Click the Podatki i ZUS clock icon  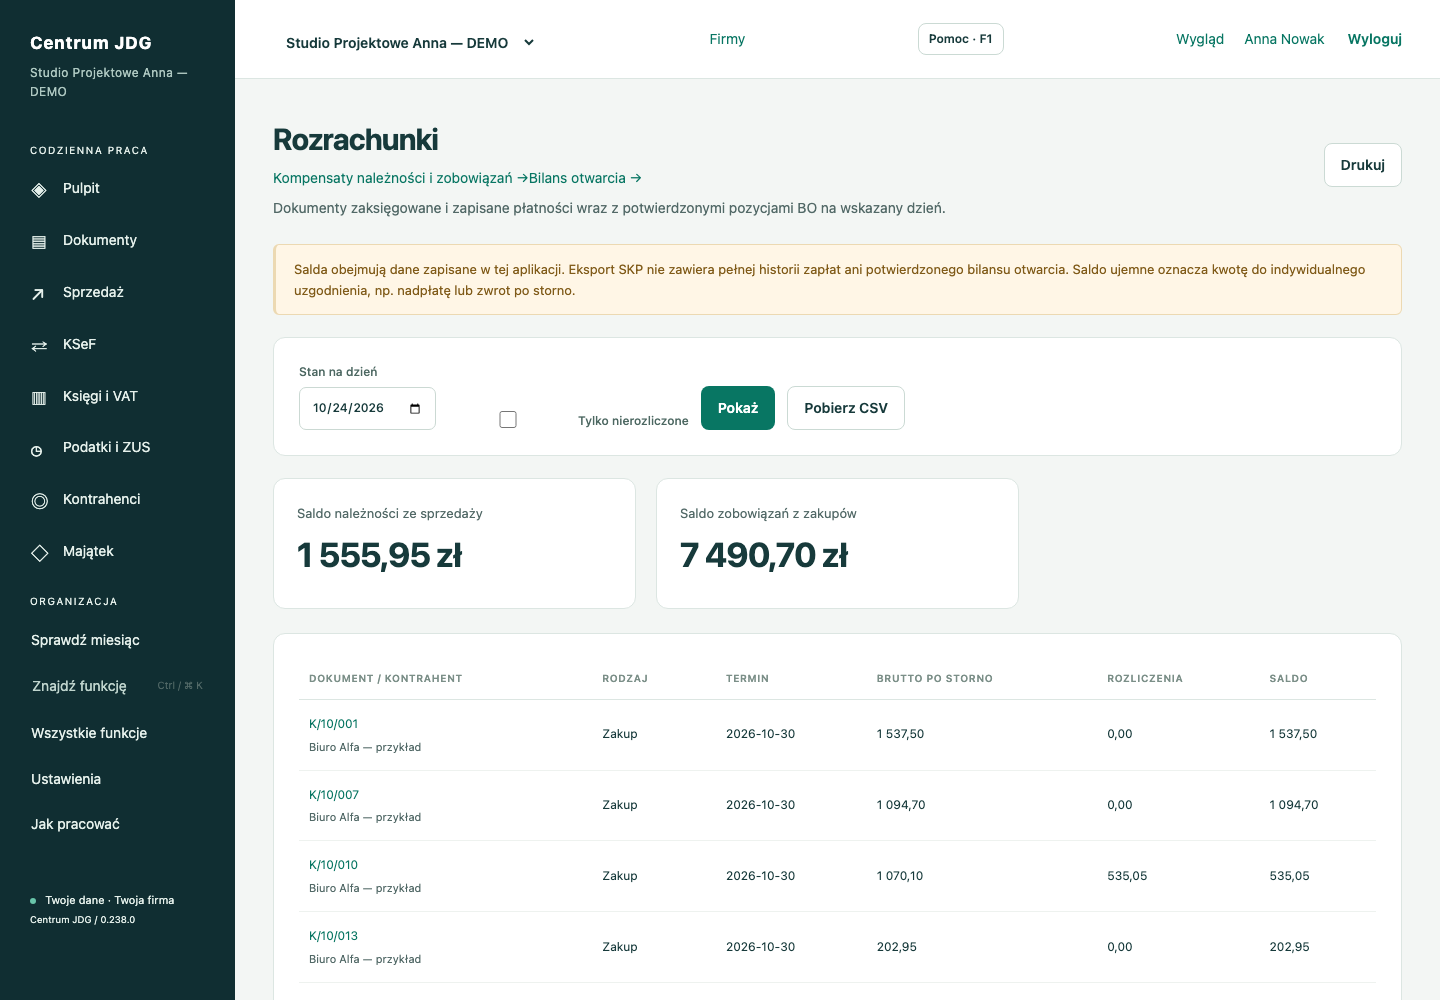click(x=37, y=450)
